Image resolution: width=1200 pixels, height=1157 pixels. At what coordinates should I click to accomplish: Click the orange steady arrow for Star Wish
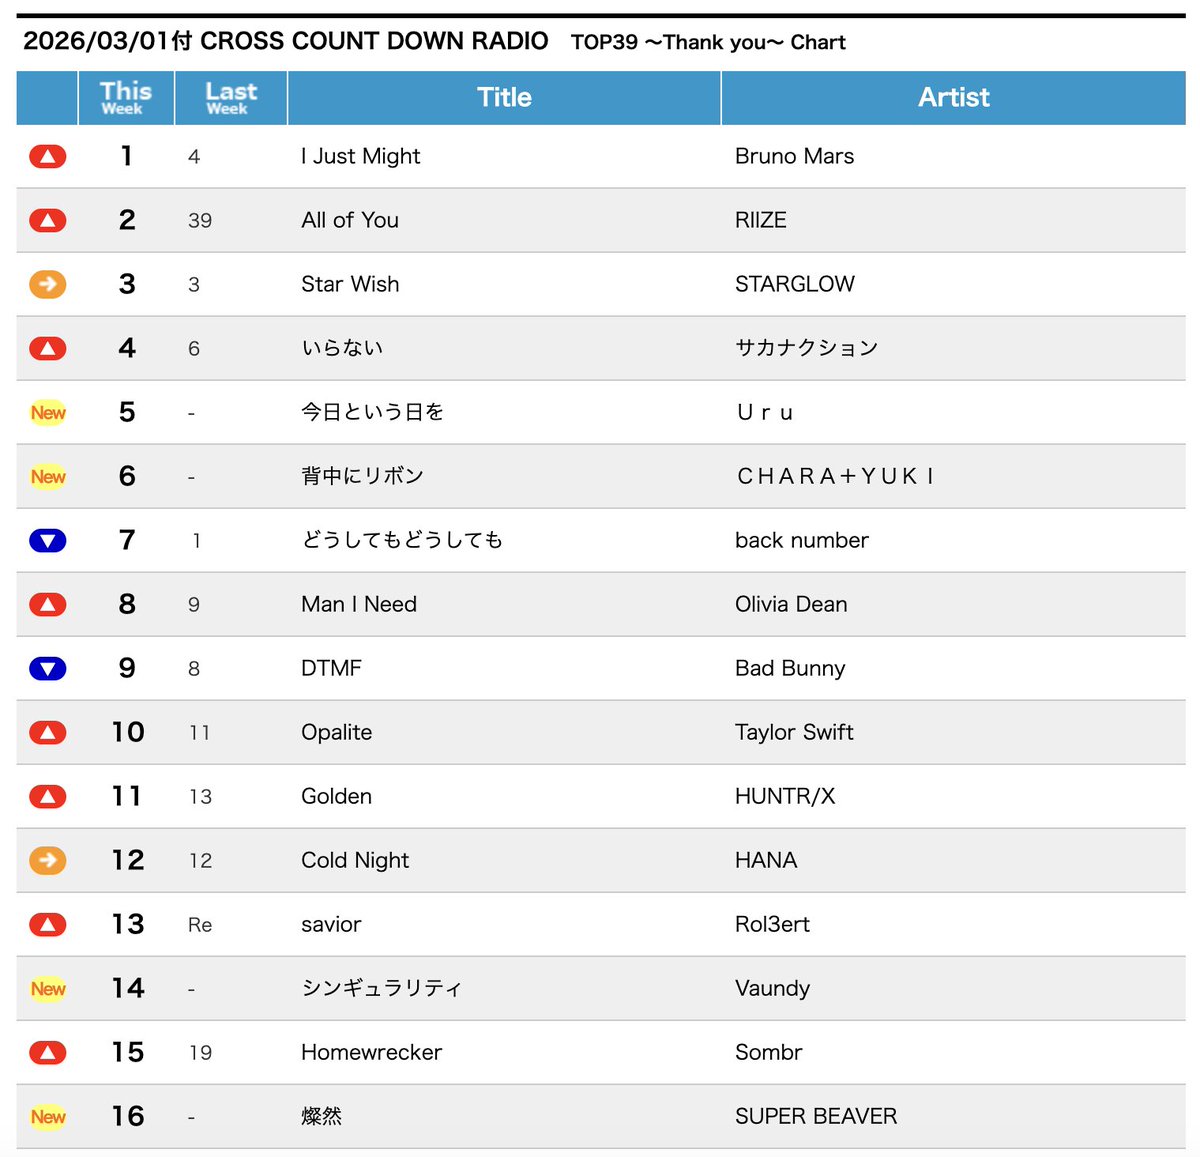tap(48, 285)
